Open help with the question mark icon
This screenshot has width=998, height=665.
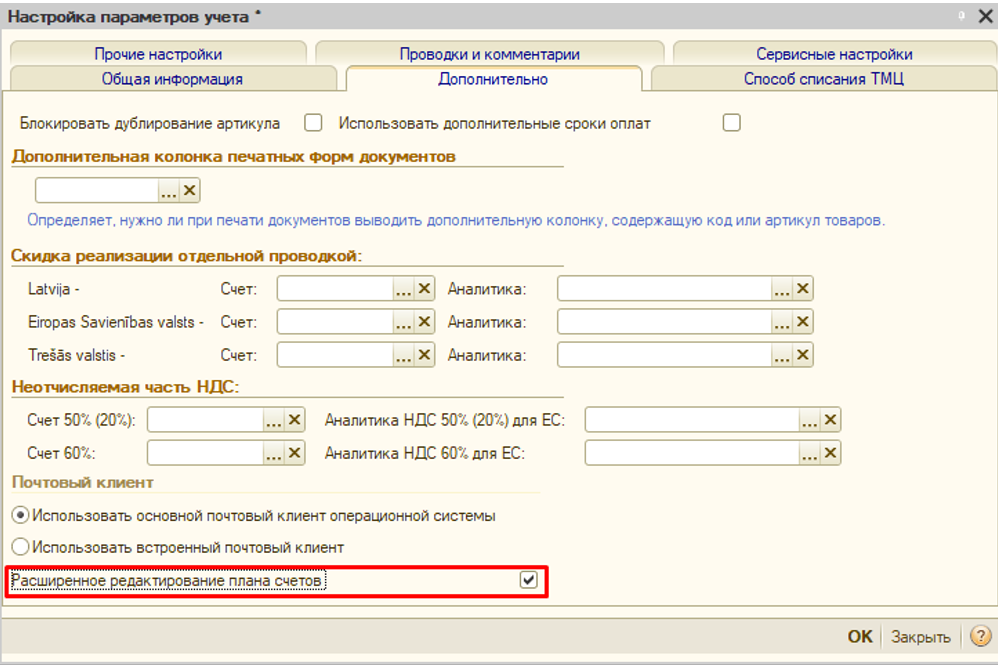(979, 637)
